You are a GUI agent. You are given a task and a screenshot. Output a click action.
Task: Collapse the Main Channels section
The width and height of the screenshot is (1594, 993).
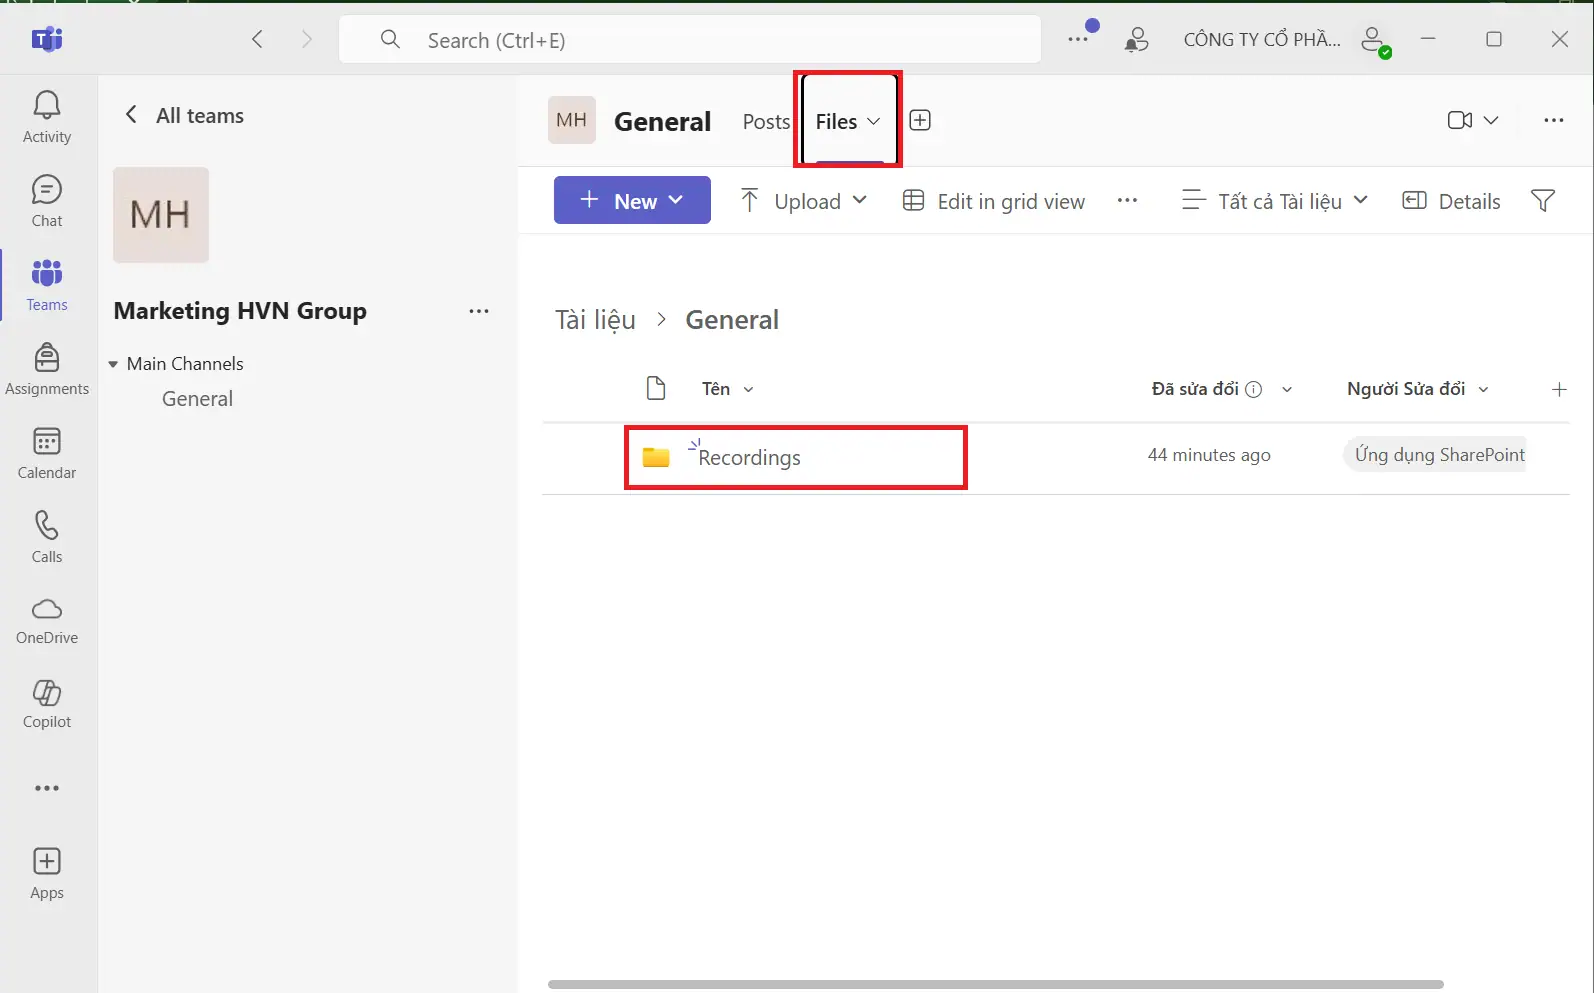tap(113, 364)
